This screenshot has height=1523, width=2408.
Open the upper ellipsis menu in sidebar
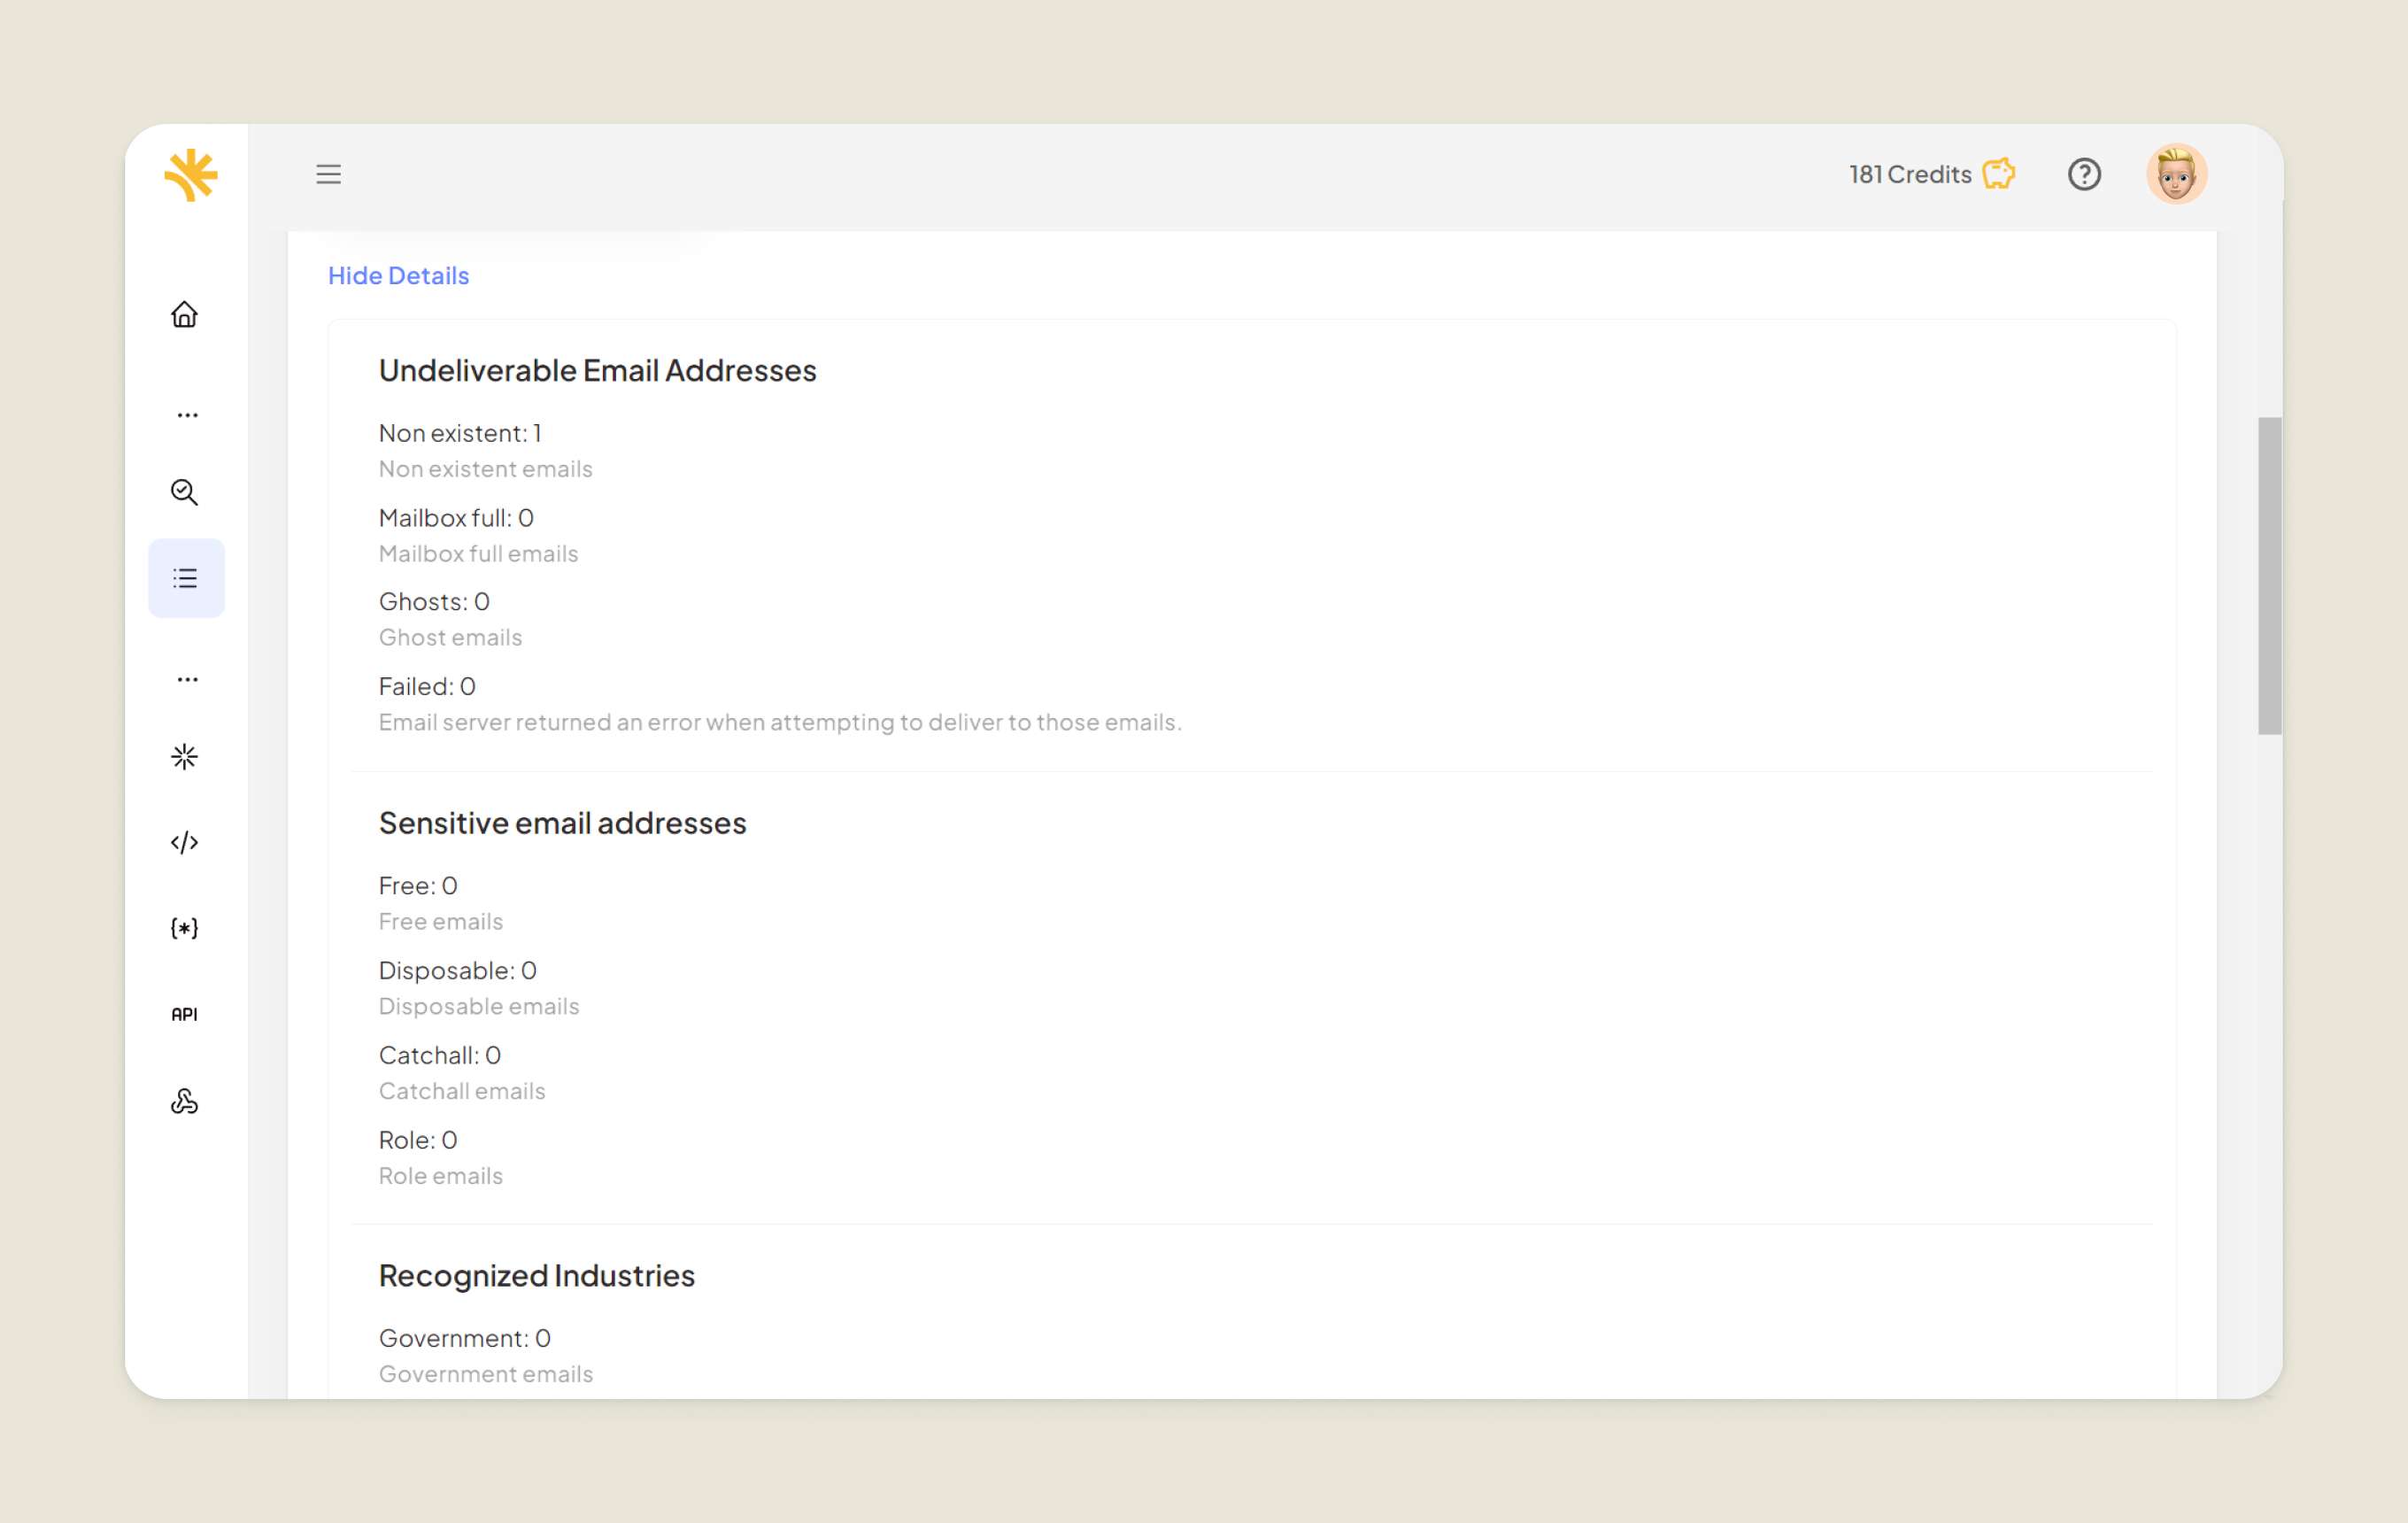tap(186, 414)
